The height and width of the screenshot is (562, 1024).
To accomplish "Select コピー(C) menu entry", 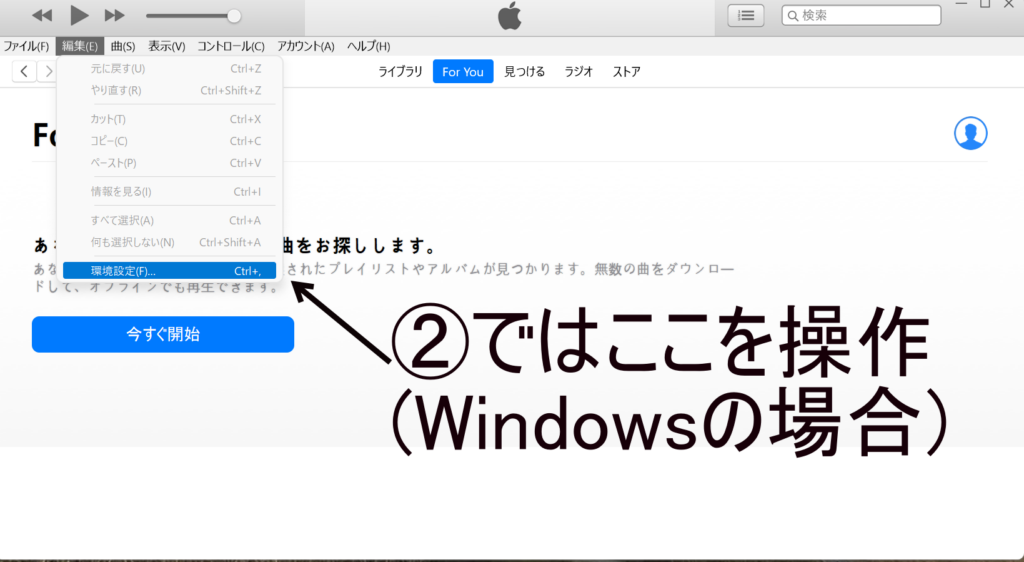I will (x=170, y=141).
